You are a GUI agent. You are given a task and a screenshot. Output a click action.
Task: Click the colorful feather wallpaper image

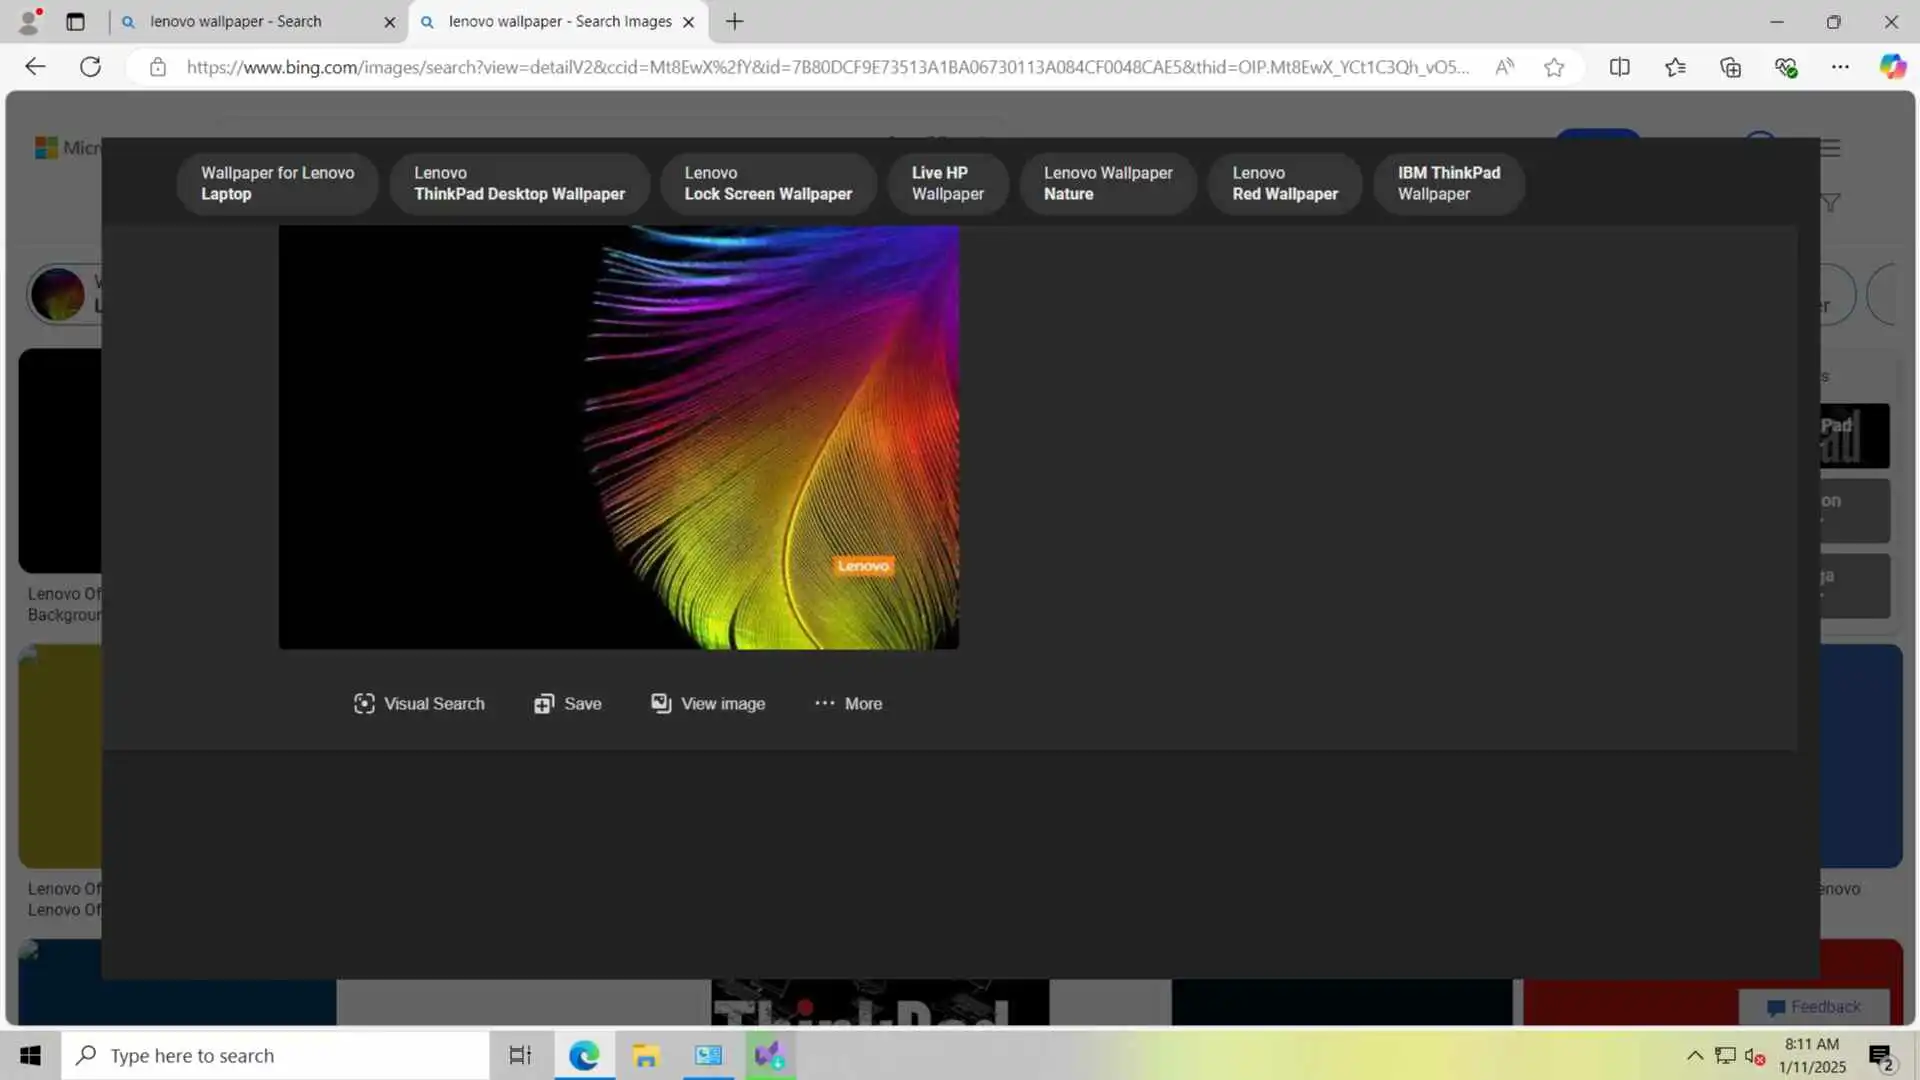618,437
